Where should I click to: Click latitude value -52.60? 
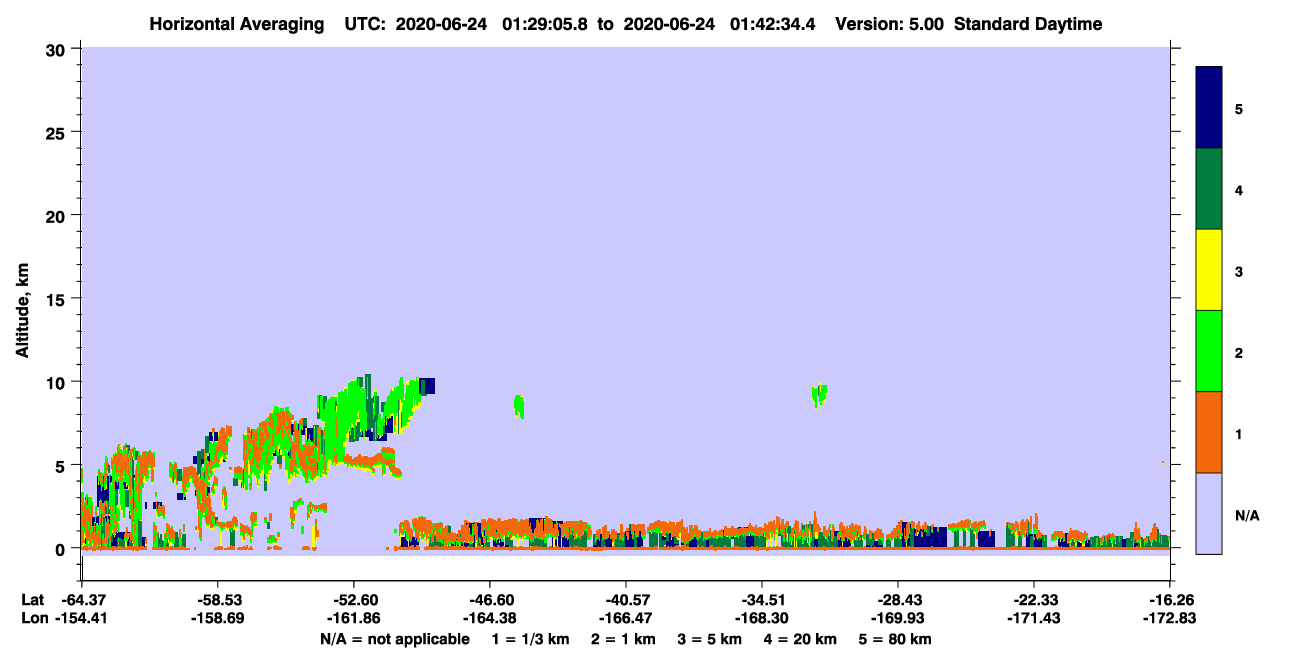[354, 599]
